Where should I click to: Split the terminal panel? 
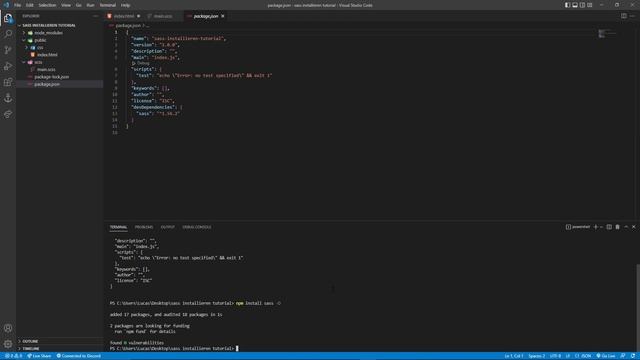[x=609, y=227]
